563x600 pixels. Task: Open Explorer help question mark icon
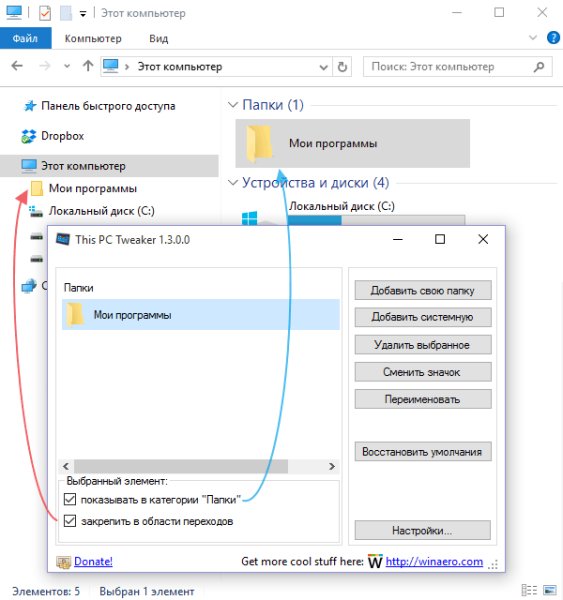(553, 38)
